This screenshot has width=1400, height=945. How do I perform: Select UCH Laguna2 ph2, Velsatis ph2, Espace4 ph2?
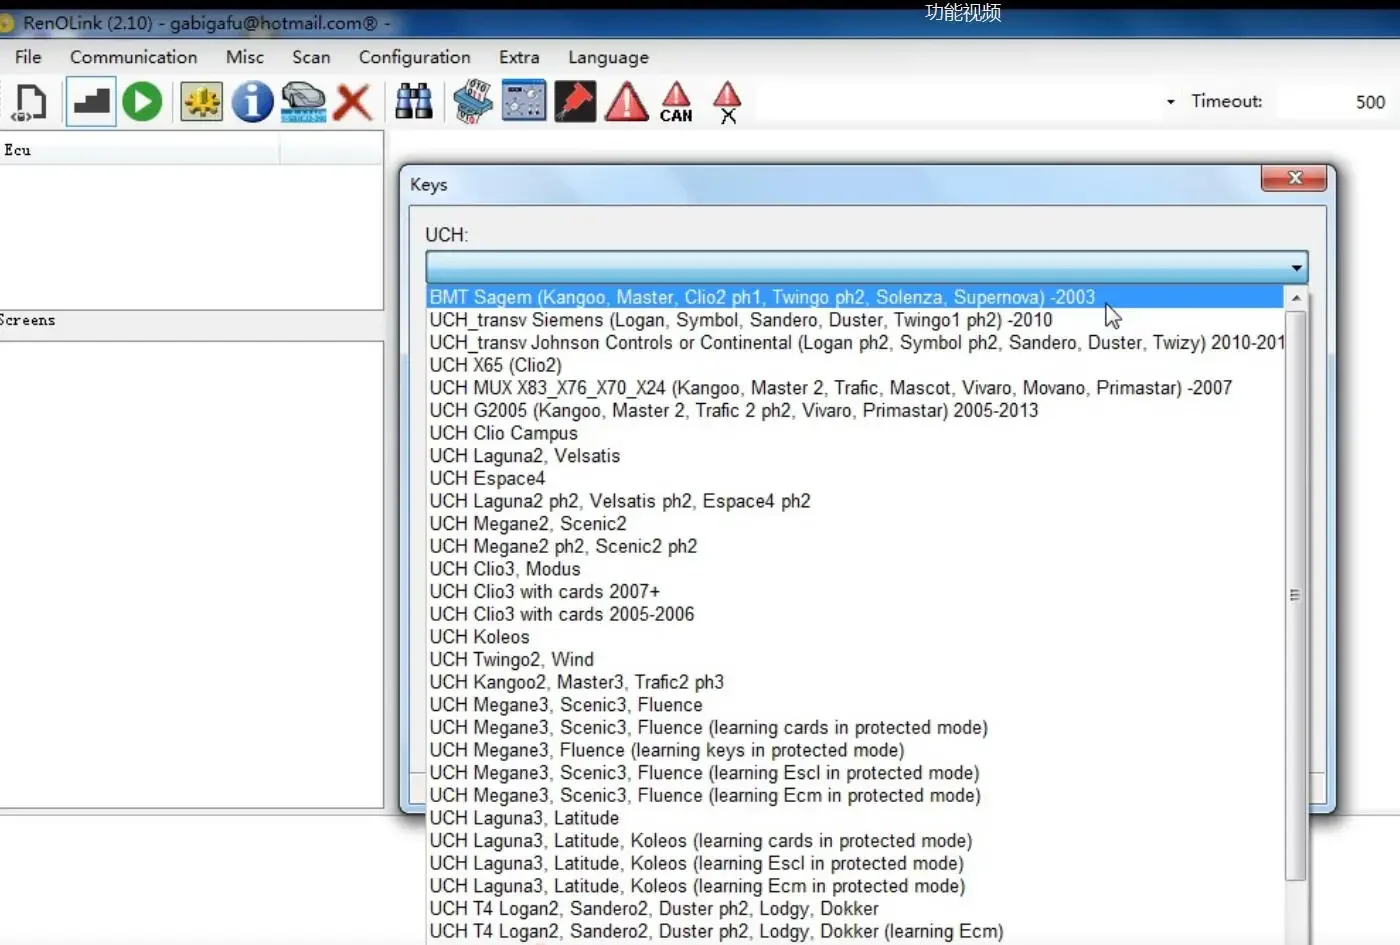tap(855, 501)
